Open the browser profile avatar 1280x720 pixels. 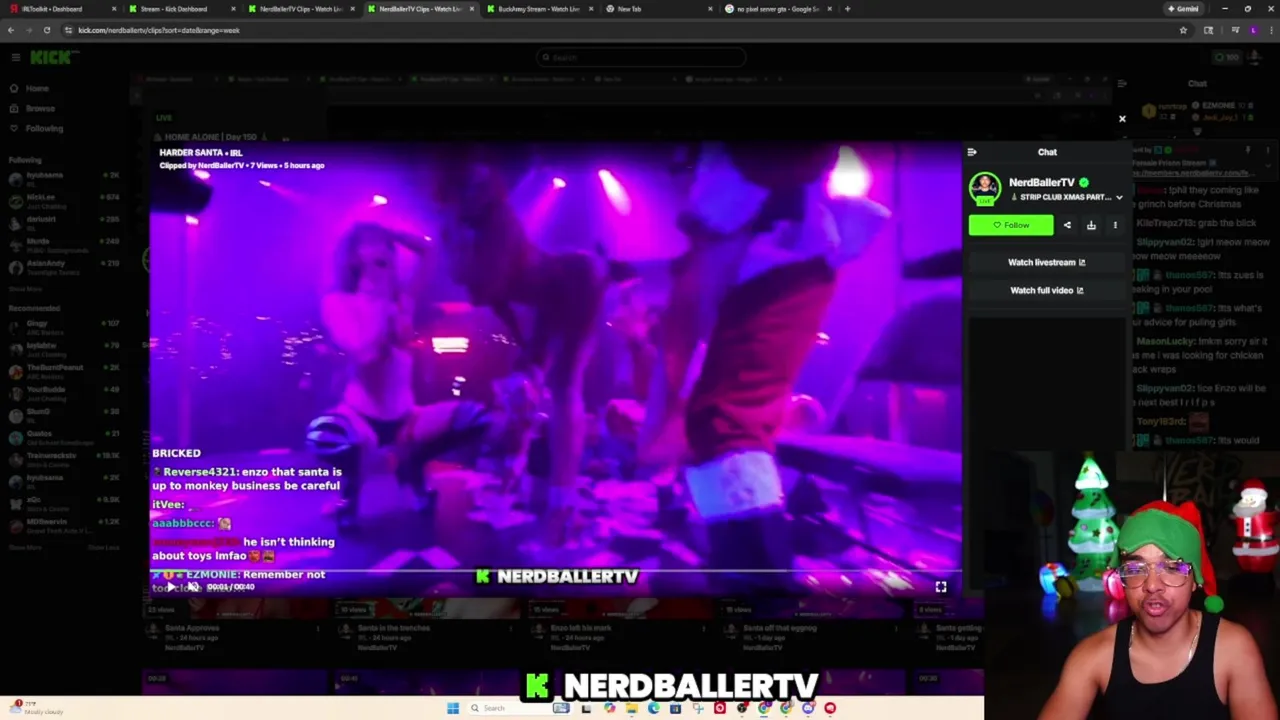[x=1253, y=30]
